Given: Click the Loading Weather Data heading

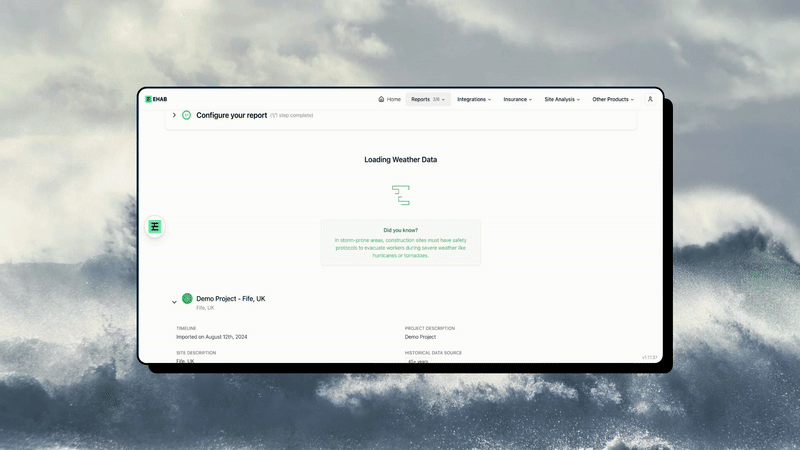Looking at the screenshot, I should pos(401,160).
